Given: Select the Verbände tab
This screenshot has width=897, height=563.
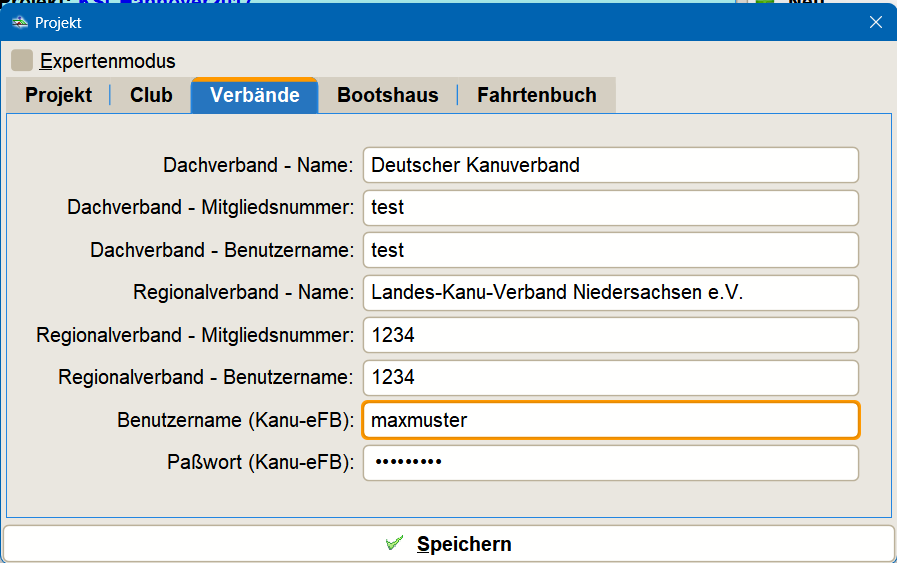Looking at the screenshot, I should point(255,95).
